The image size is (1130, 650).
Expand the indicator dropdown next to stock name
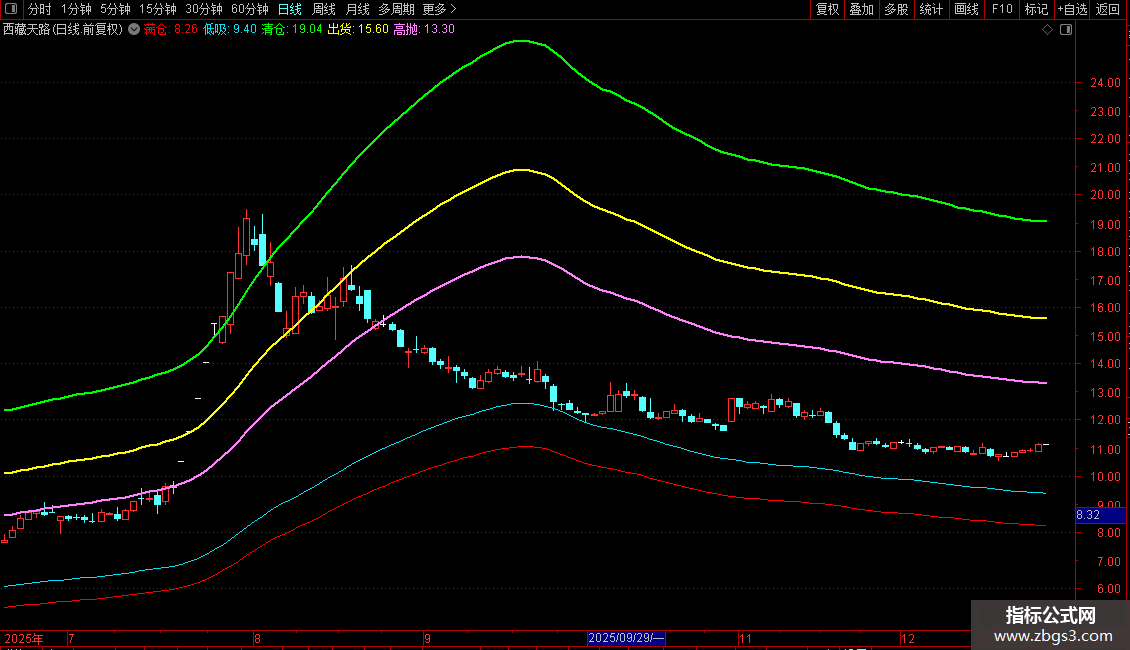coord(134,29)
